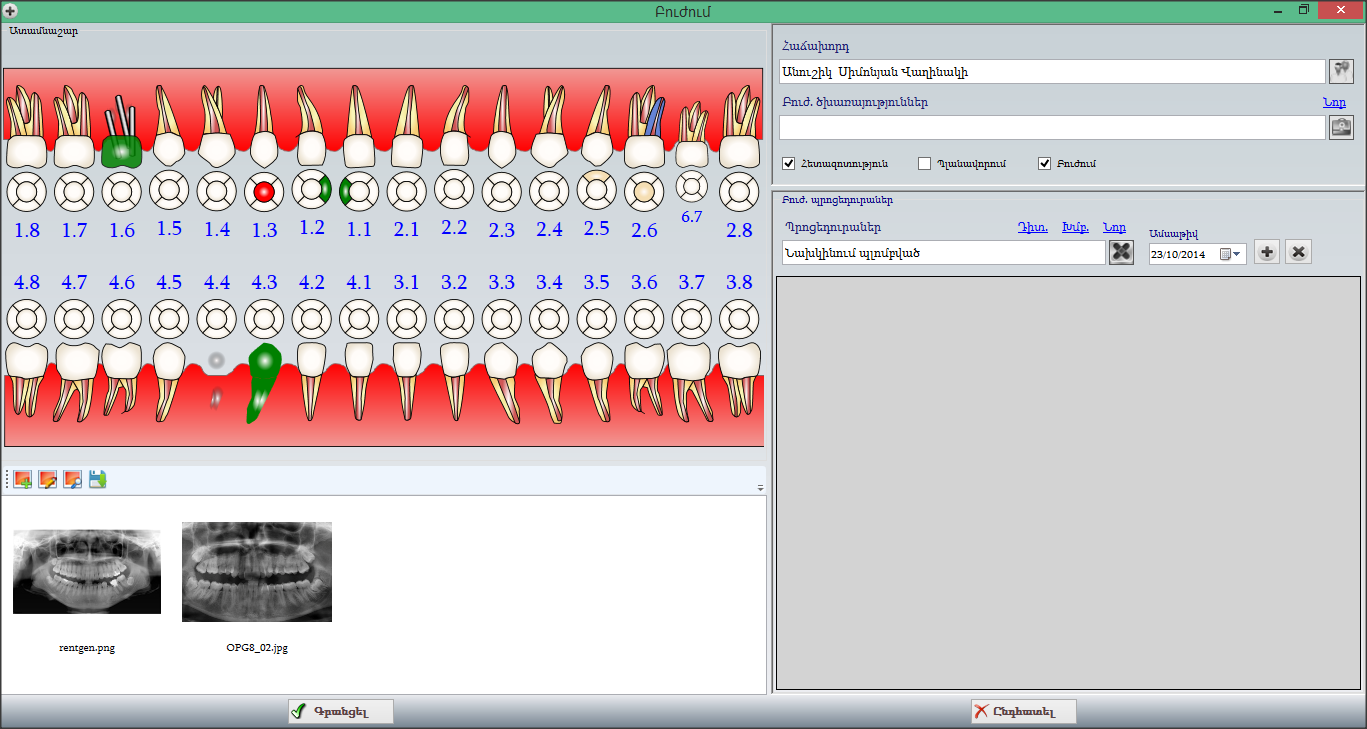
Task: Select the red-marked surface circle of tooth 1.3
Action: [x=264, y=190]
